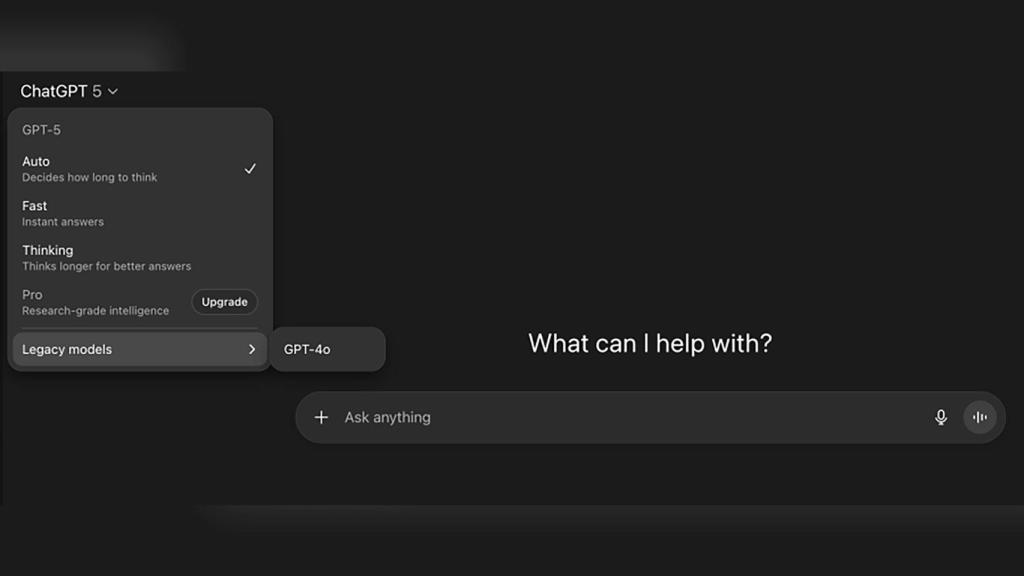This screenshot has height=576, width=1024.
Task: Select the Auto thinking mode
Action: pos(36,161)
